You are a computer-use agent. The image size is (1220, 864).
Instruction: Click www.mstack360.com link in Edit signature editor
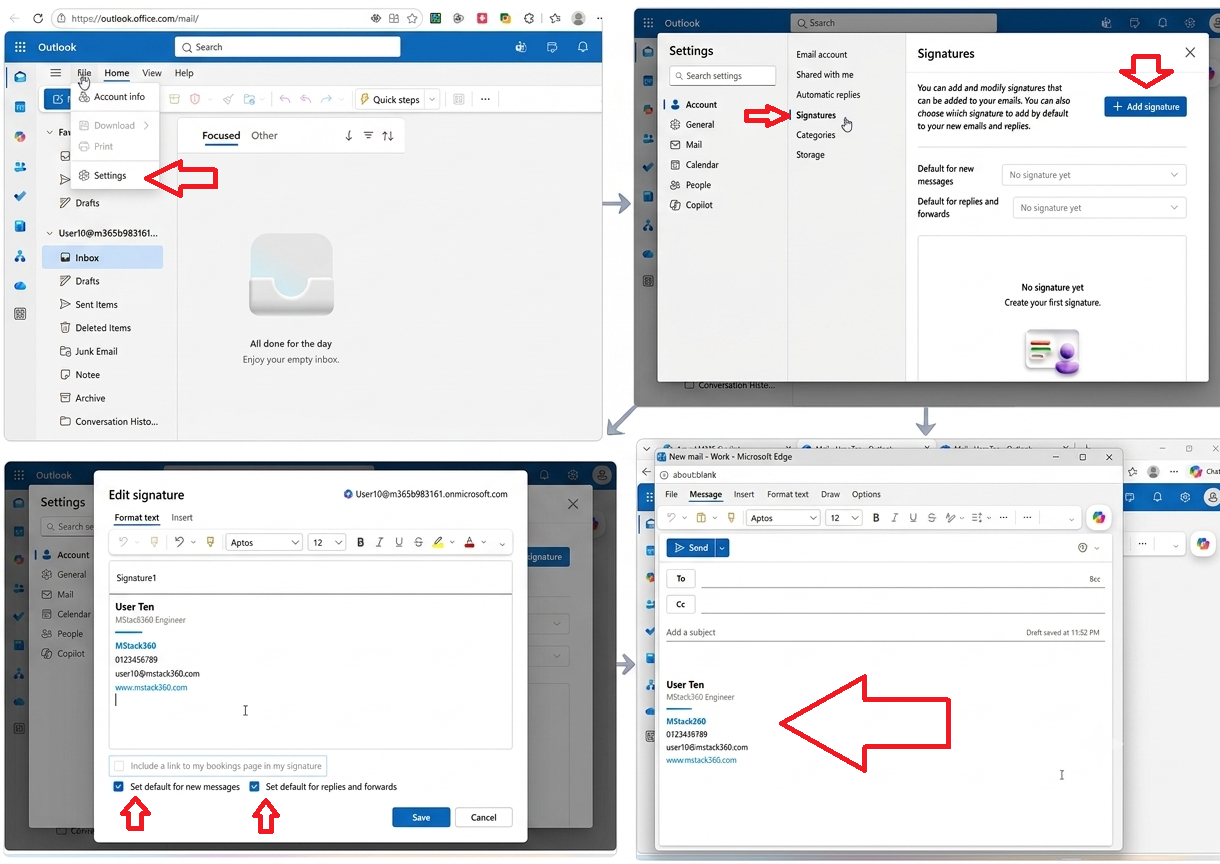[151, 687]
